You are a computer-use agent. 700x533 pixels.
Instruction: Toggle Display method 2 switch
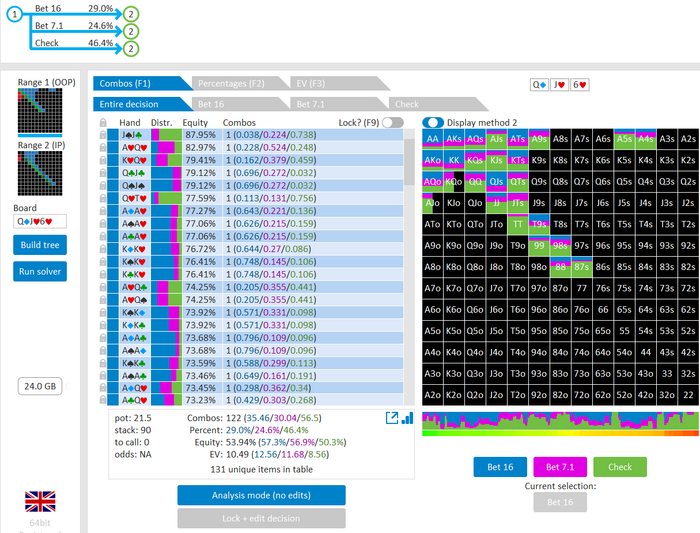433,122
